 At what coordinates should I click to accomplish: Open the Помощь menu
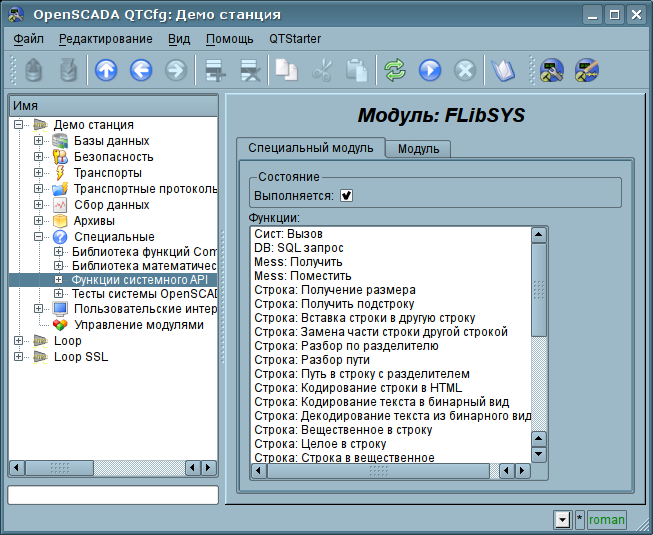229,39
